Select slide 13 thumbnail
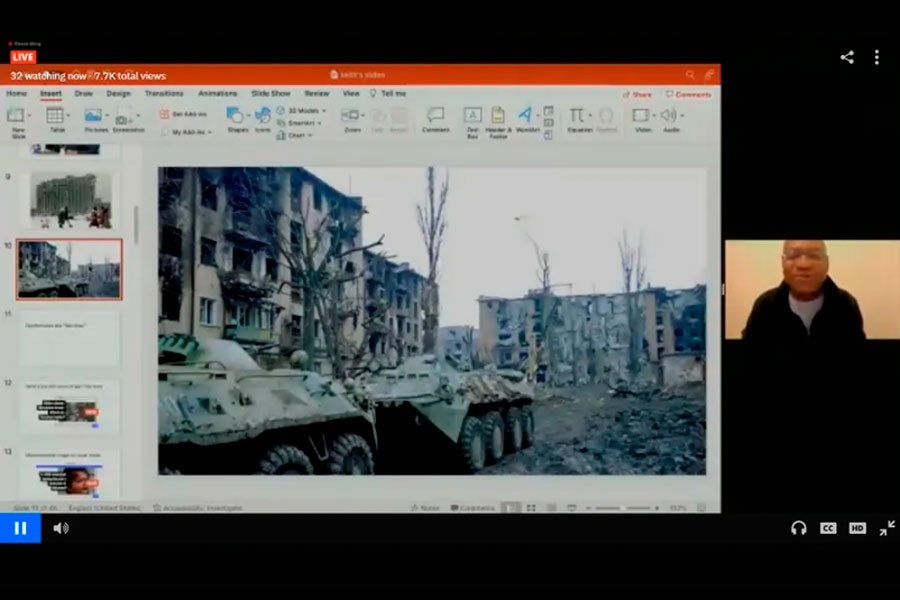The height and width of the screenshot is (600, 900). pos(70,474)
